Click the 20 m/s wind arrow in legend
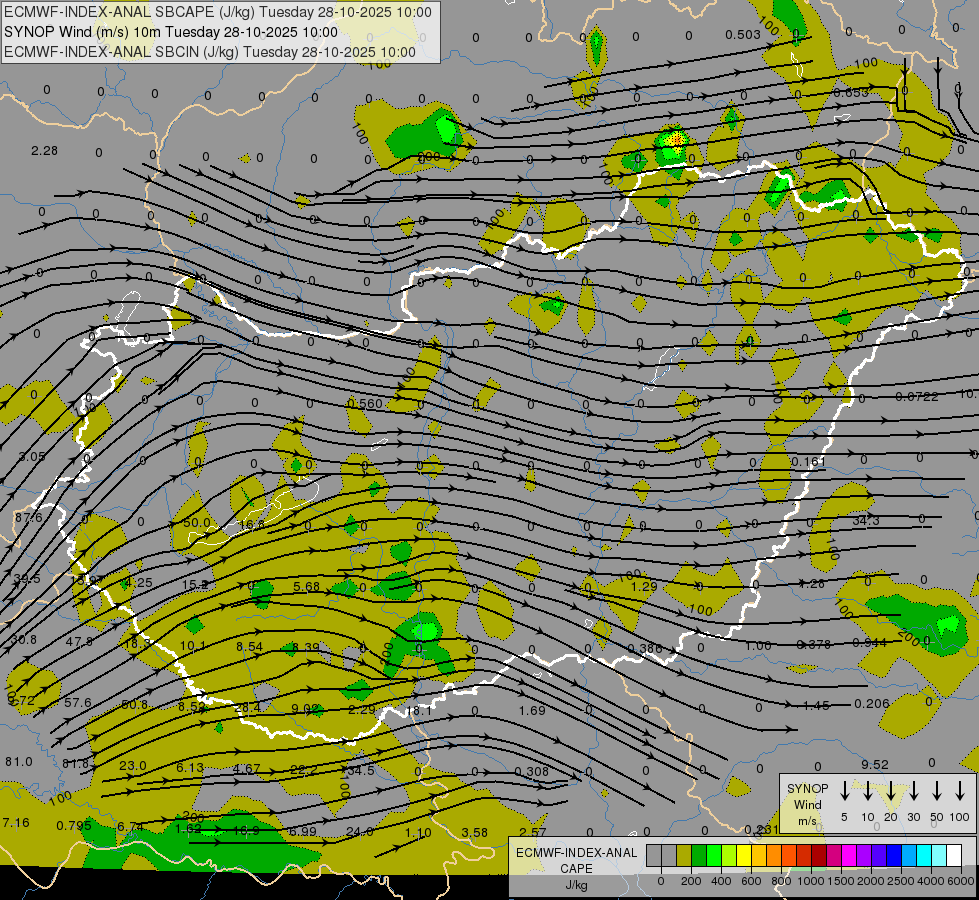Screen dimensions: 979x900 pos(890,791)
